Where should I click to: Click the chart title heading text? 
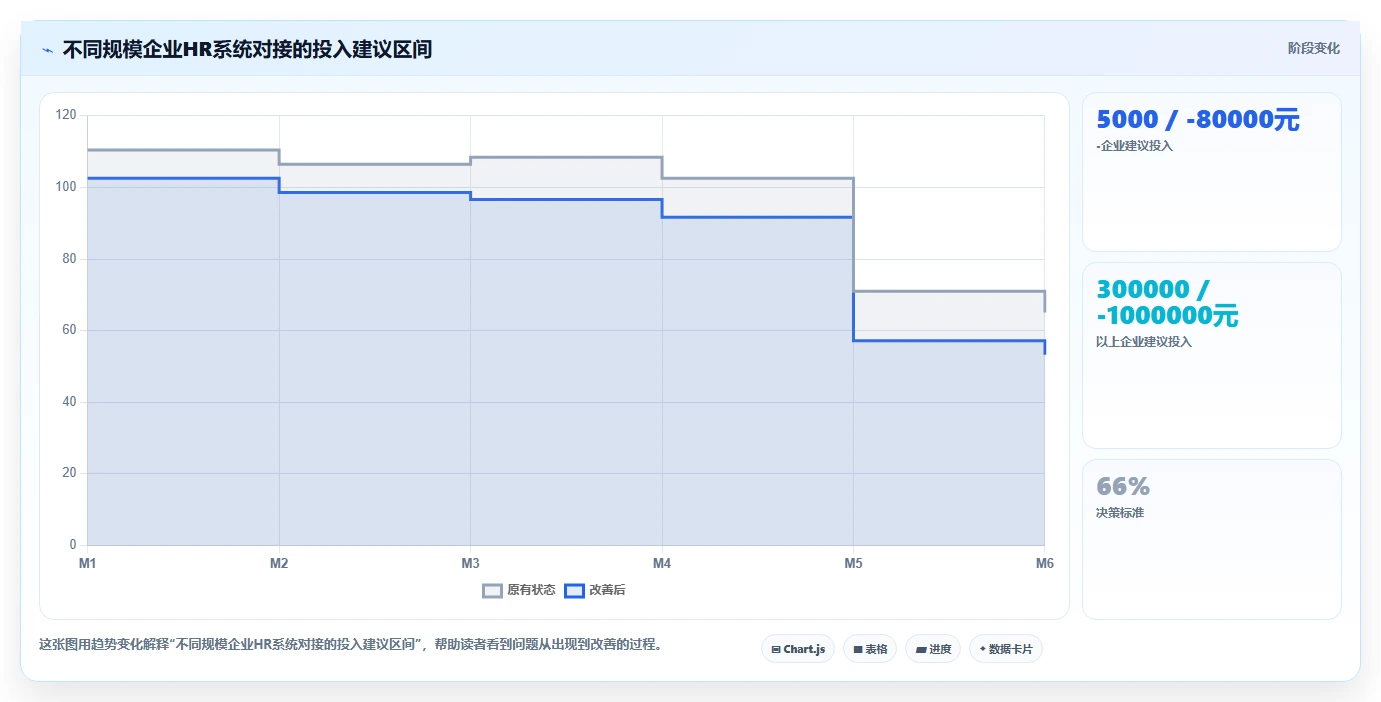click(247, 49)
